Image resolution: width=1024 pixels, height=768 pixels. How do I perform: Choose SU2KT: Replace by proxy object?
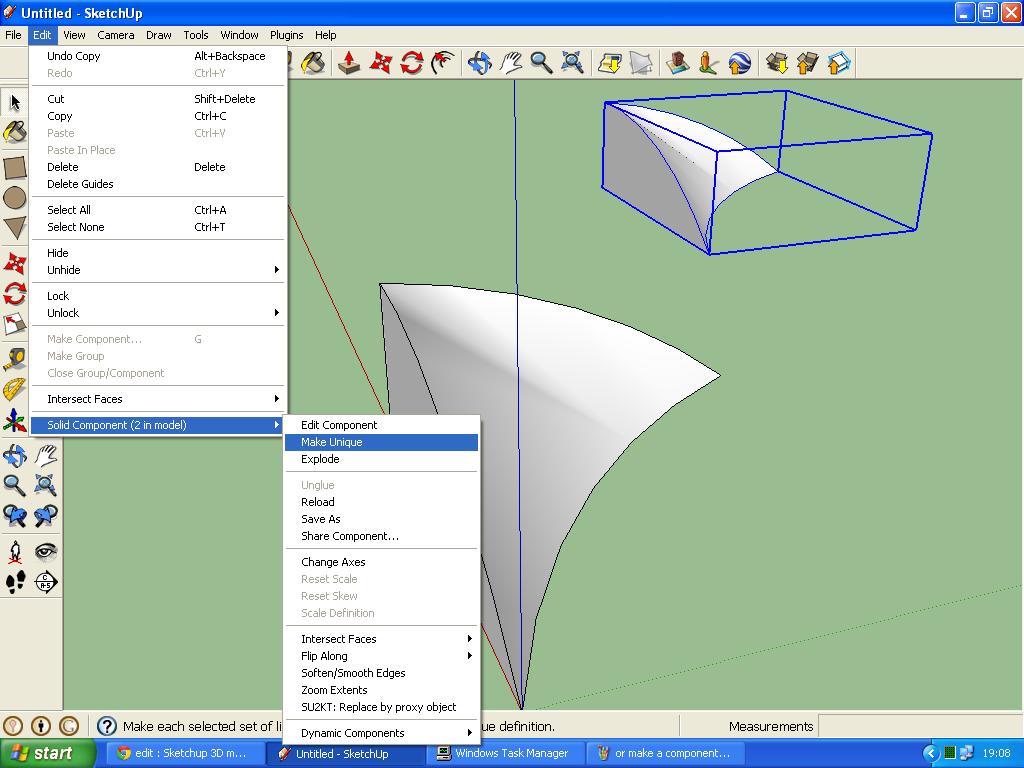(x=381, y=707)
